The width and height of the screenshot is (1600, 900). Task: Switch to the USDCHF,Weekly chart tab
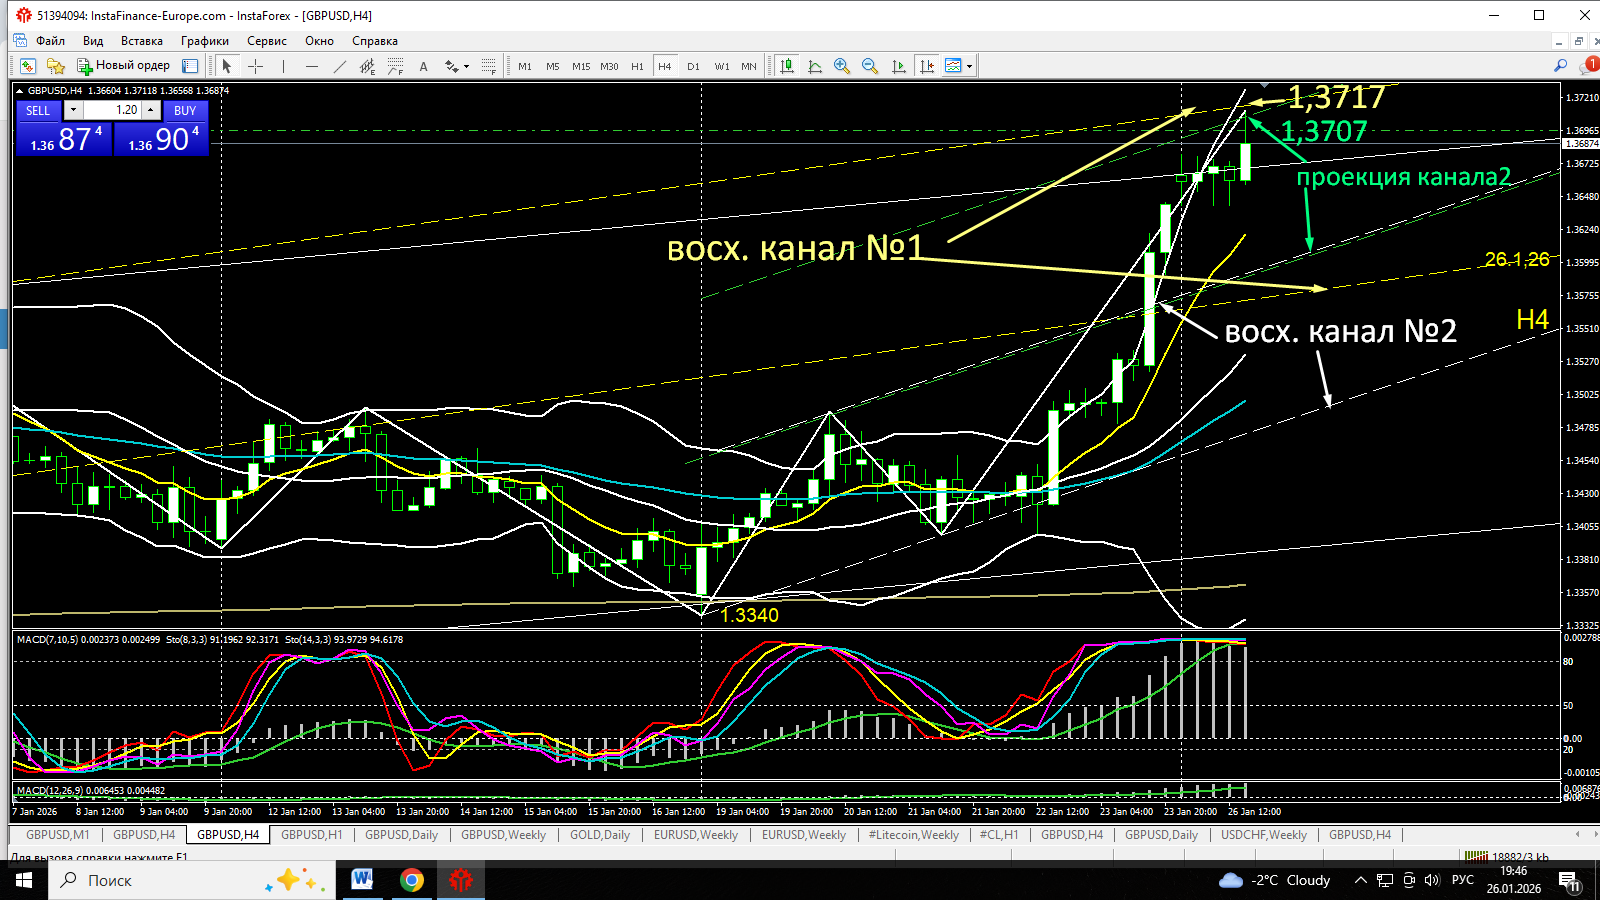1264,835
